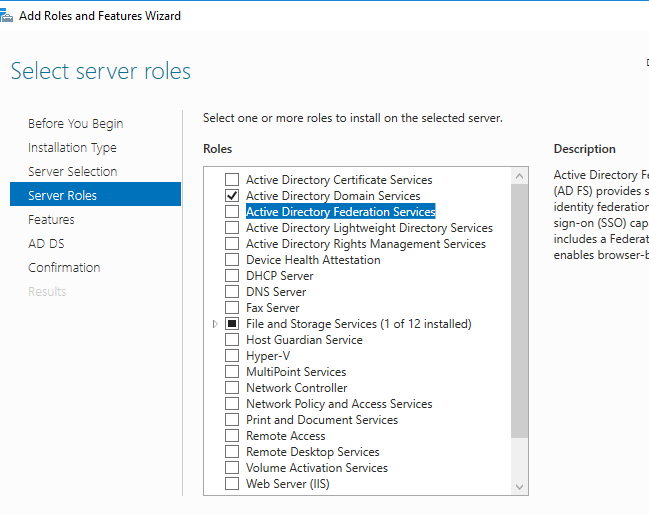Select Network Controller label
The image size is (649, 515).
(x=297, y=388)
